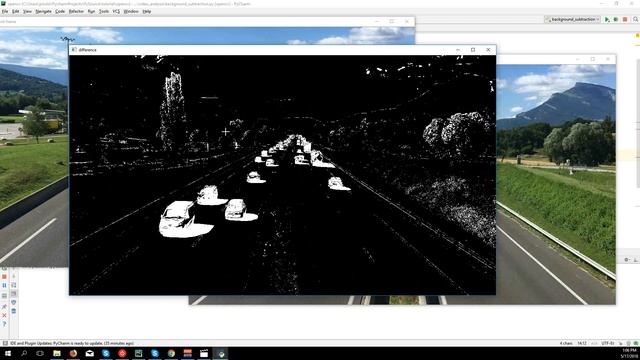Open the View menu

coord(27,11)
